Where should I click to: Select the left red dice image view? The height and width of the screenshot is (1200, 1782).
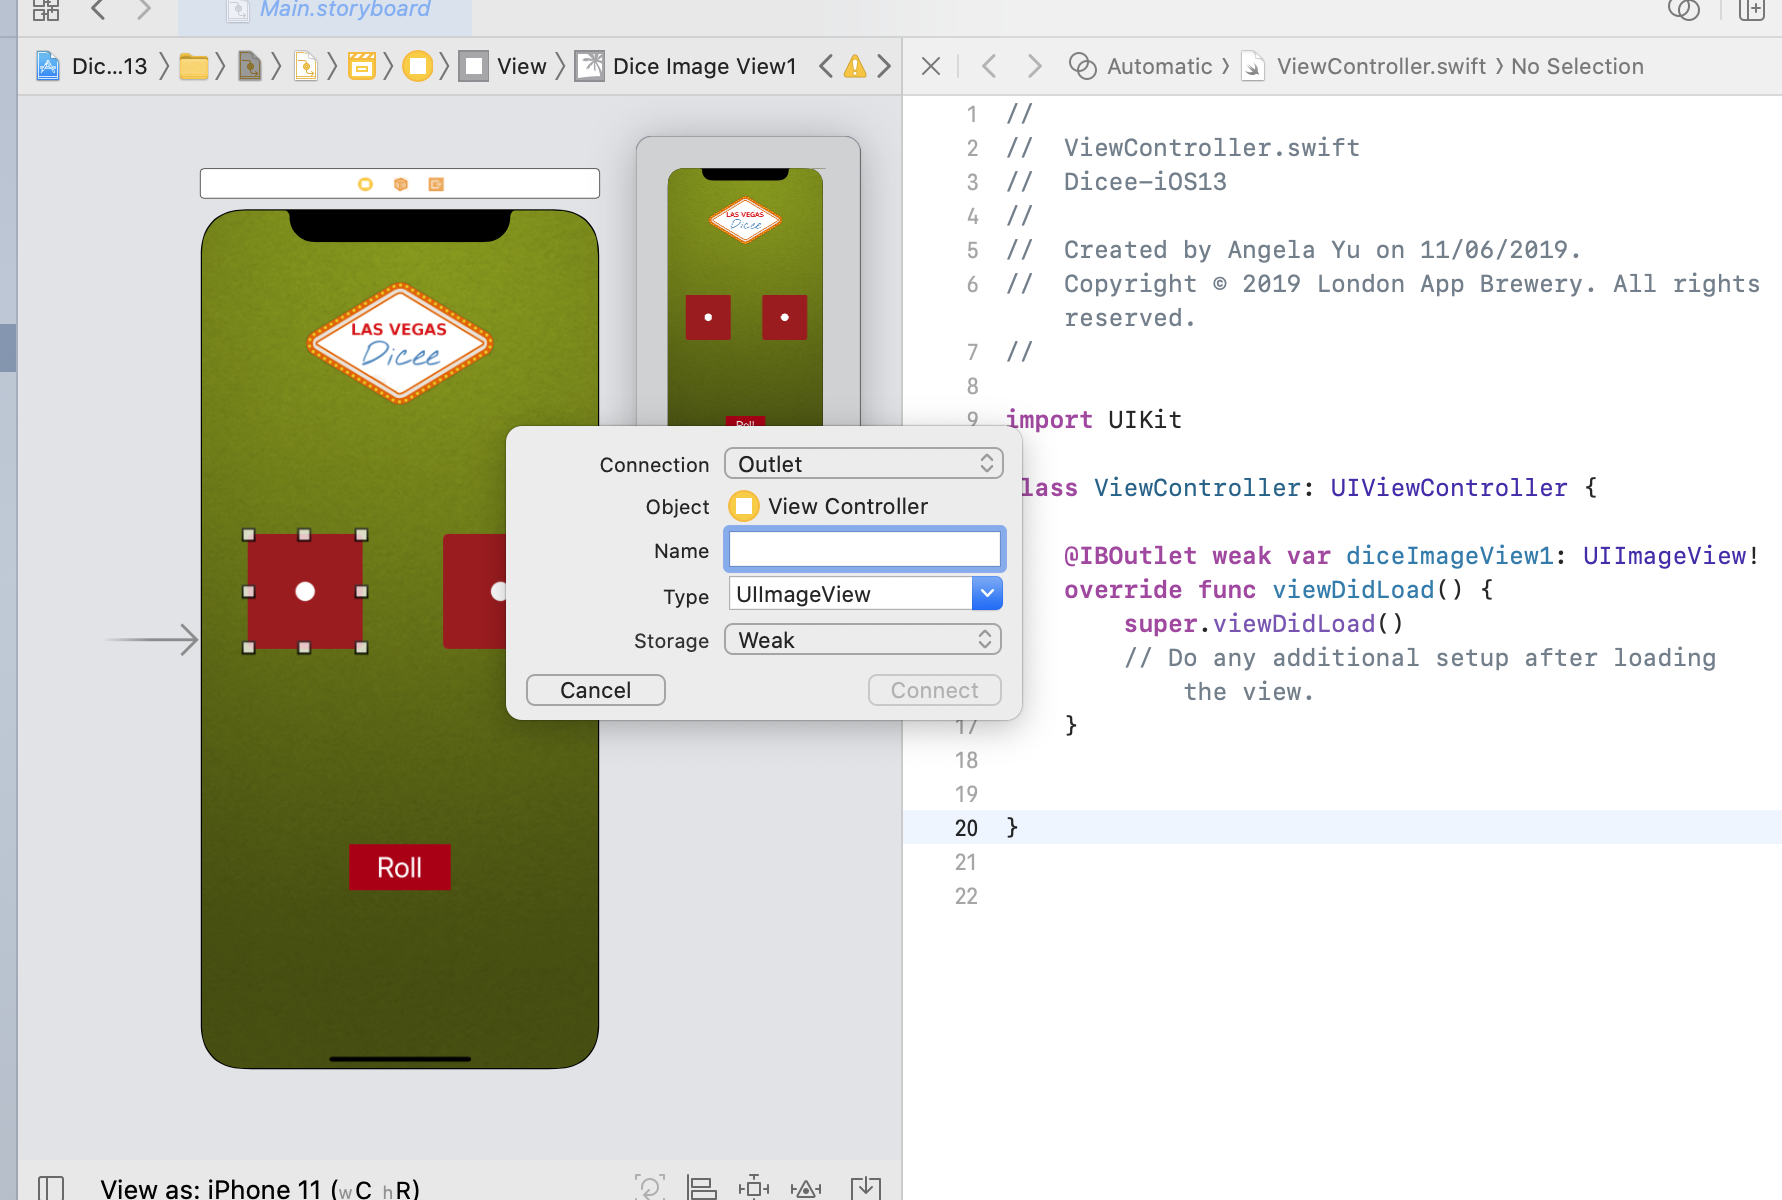(x=305, y=591)
